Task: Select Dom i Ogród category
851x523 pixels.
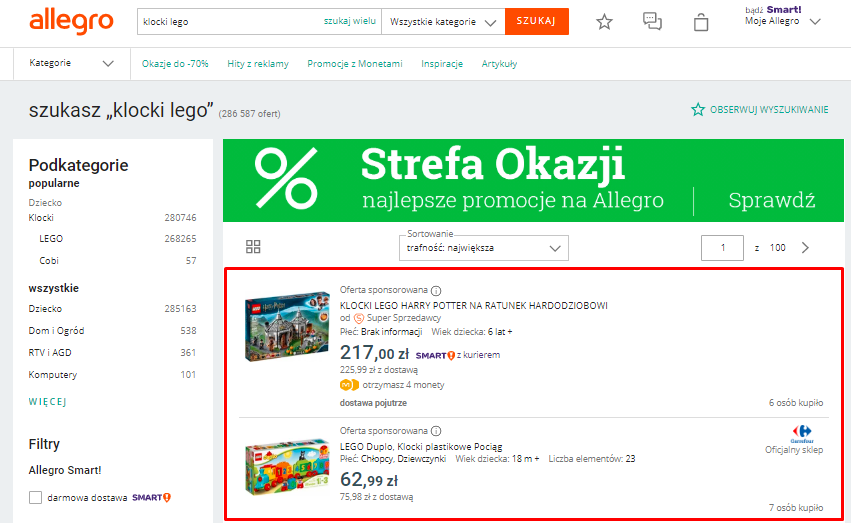Action: point(56,331)
